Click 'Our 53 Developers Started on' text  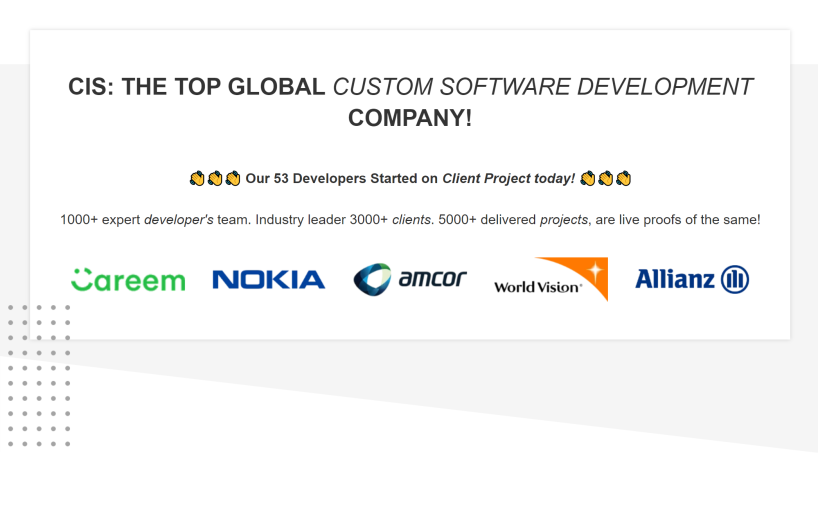tap(342, 178)
